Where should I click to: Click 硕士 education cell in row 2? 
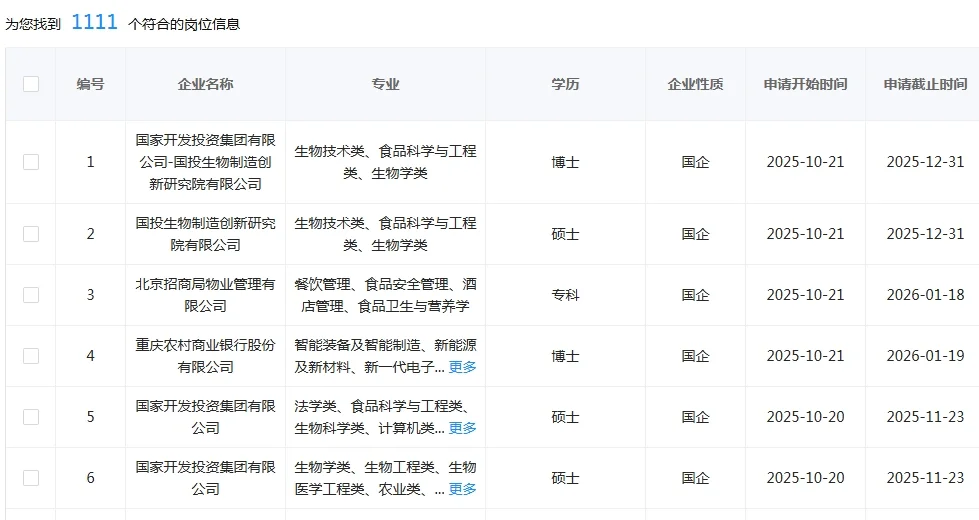(565, 234)
